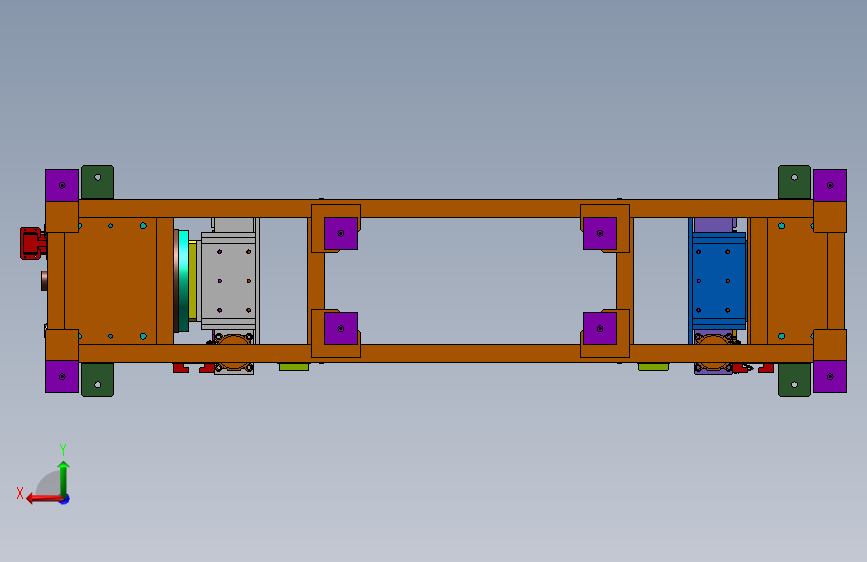The height and width of the screenshot is (562, 867).
Task: Select the inner upper-left purple block of the center frame
Action: (x=341, y=233)
